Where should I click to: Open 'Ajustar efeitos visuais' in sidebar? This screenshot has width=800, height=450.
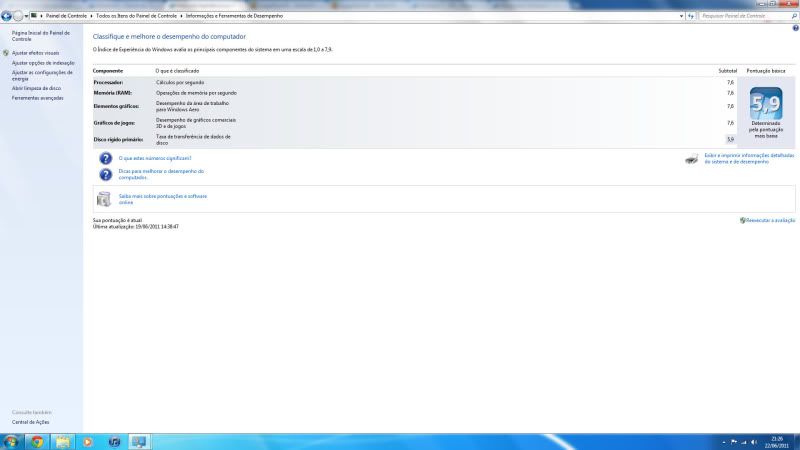(x=35, y=52)
